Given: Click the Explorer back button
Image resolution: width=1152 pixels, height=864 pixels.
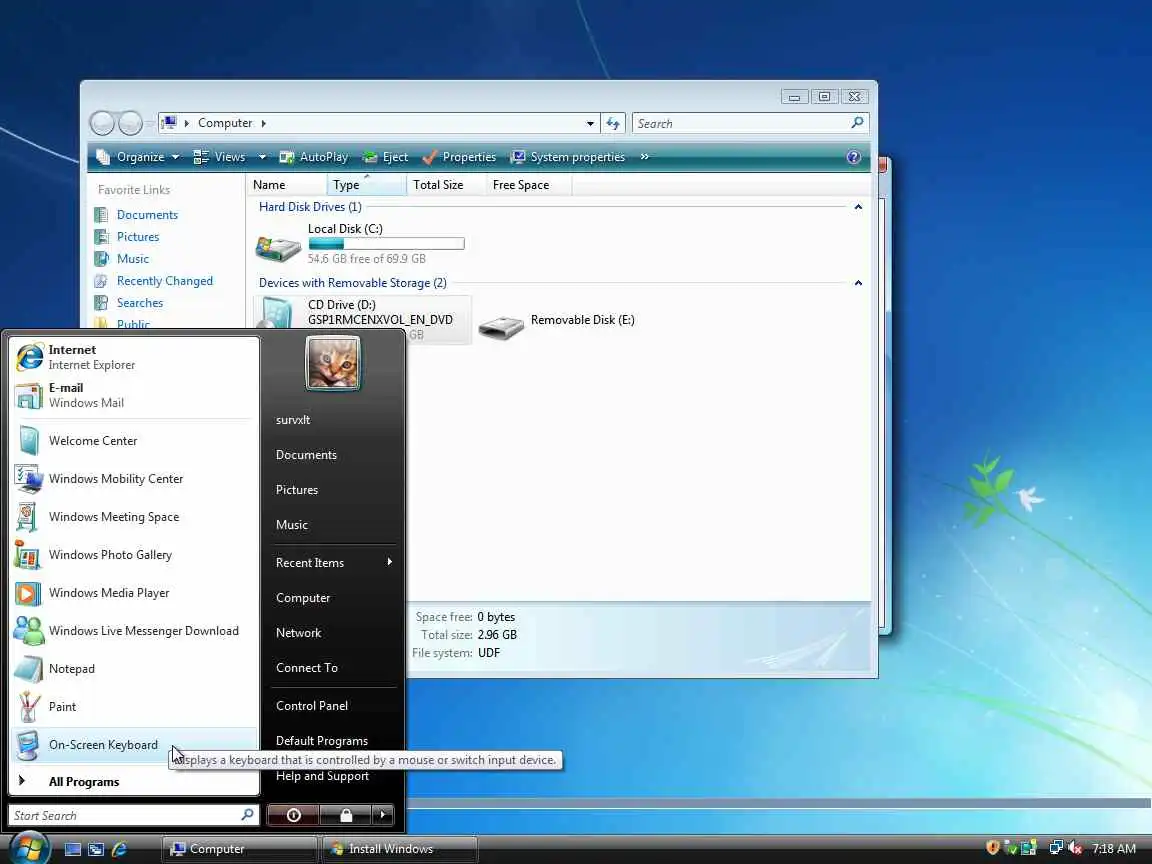Looking at the screenshot, I should pos(102,123).
